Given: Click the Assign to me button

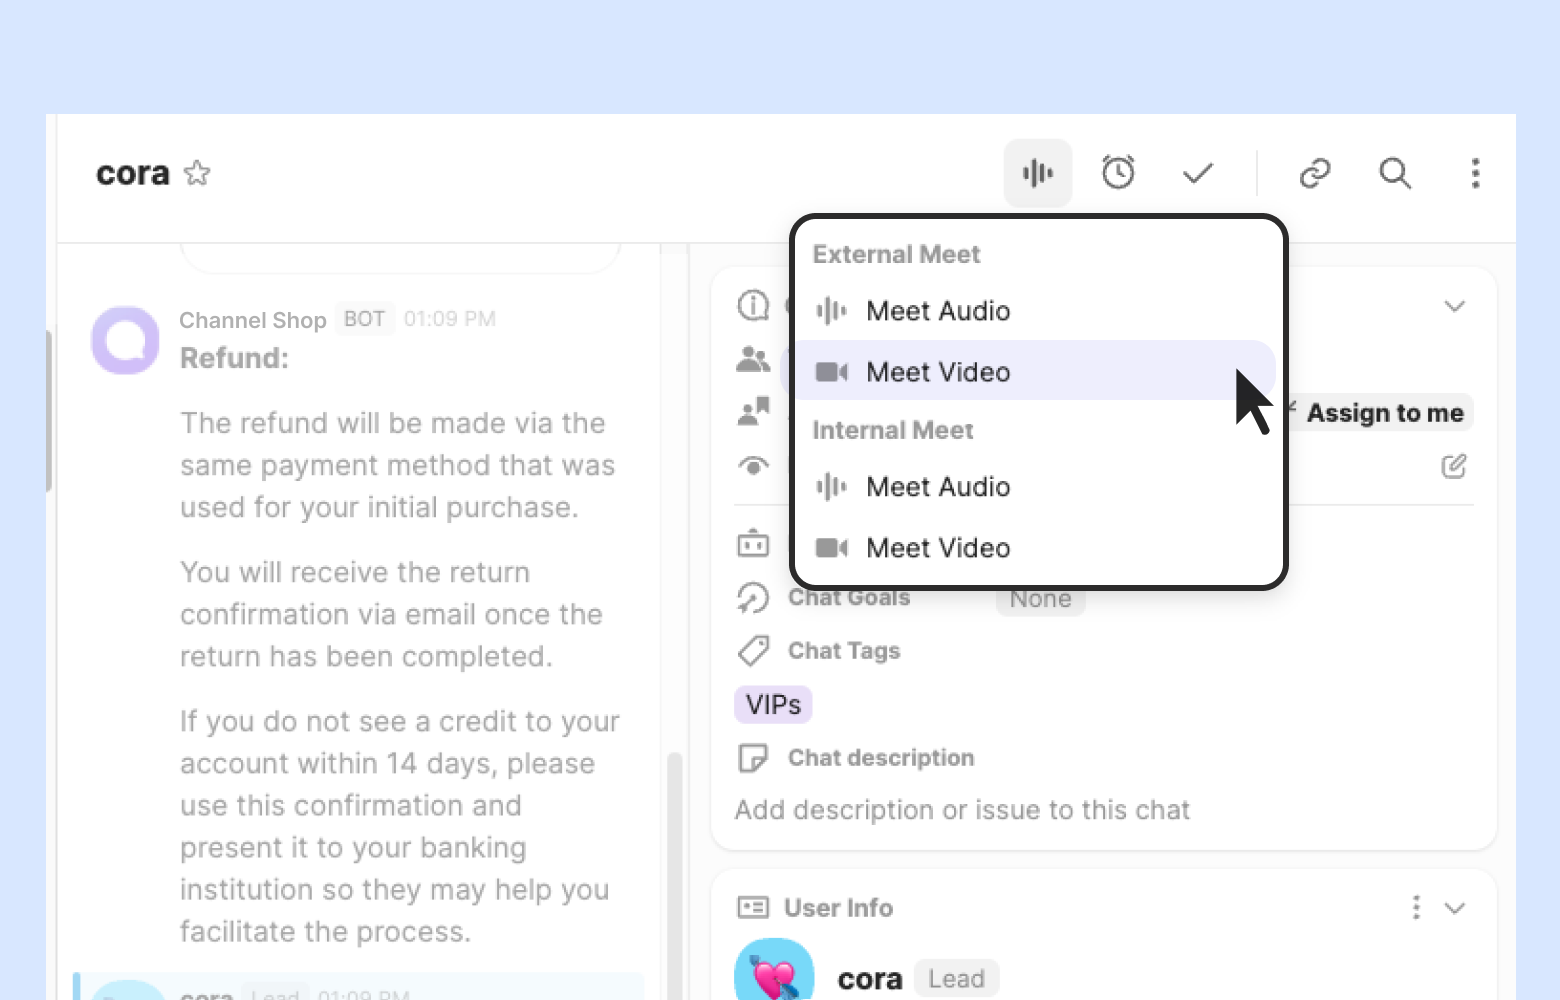Looking at the screenshot, I should pyautogui.click(x=1385, y=413).
